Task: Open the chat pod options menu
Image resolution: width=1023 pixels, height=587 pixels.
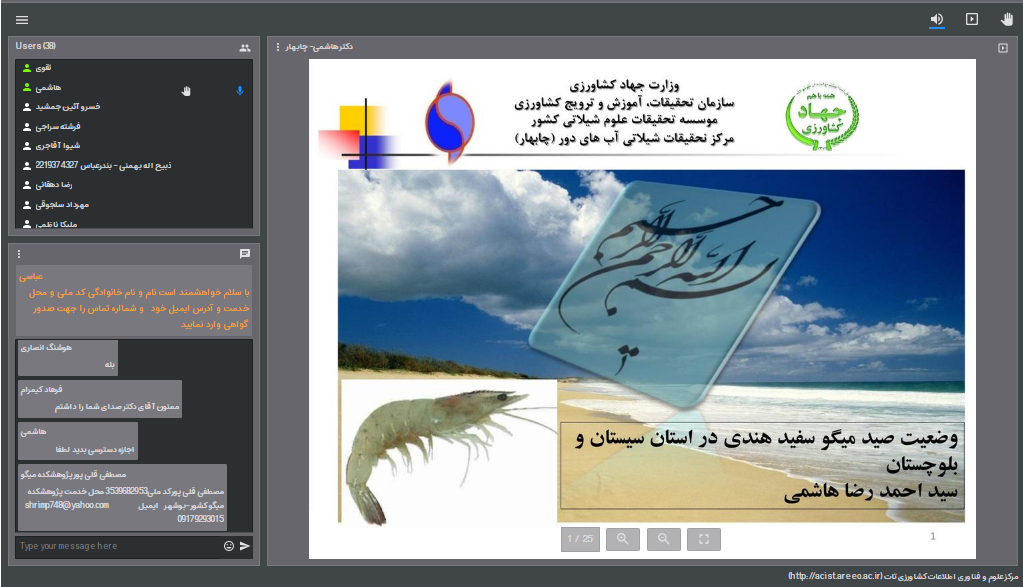Action: coord(19,254)
